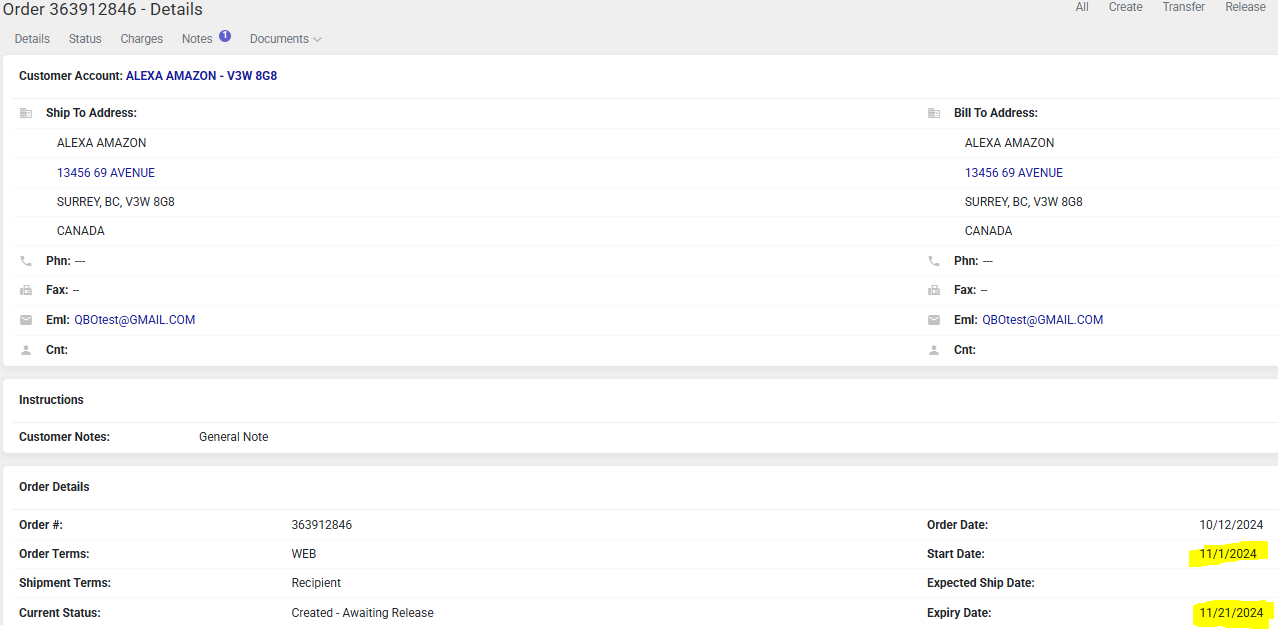Click the Ship To email envelope icon

point(26,320)
